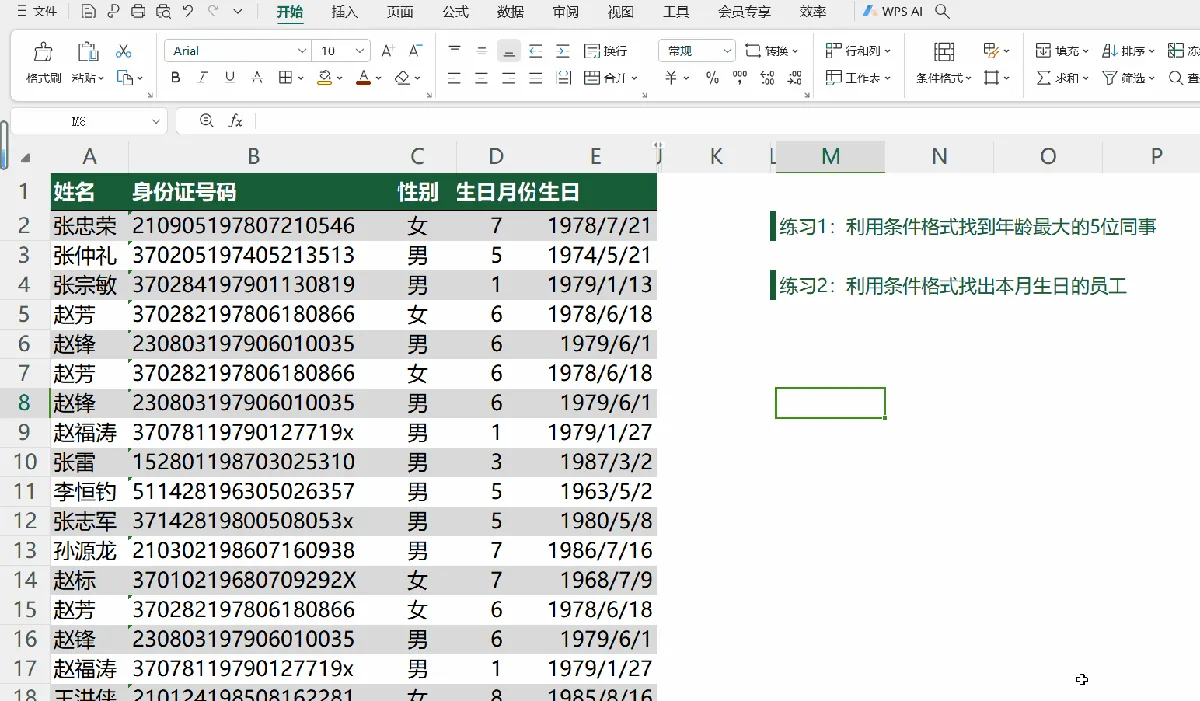Decrease font size with the A- icon
Image resolution: width=1200 pixels, height=701 pixels.
[415, 51]
